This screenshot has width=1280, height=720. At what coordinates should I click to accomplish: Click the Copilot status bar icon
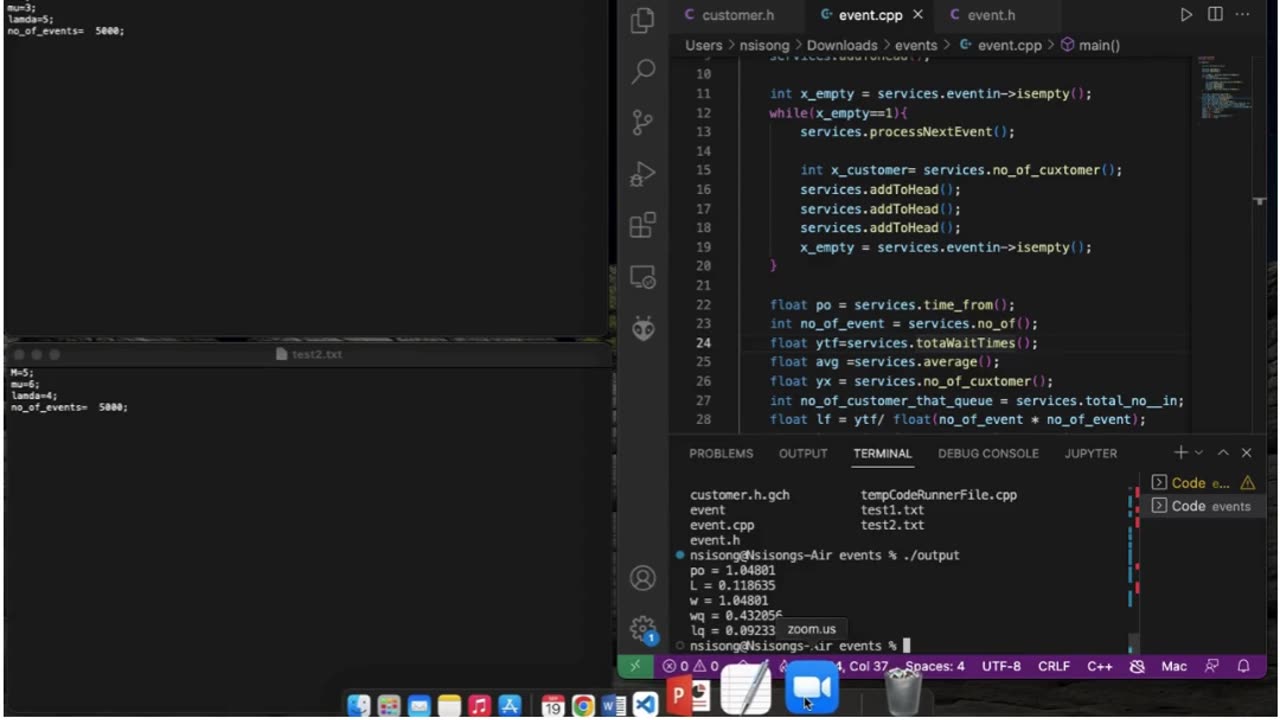1137,666
